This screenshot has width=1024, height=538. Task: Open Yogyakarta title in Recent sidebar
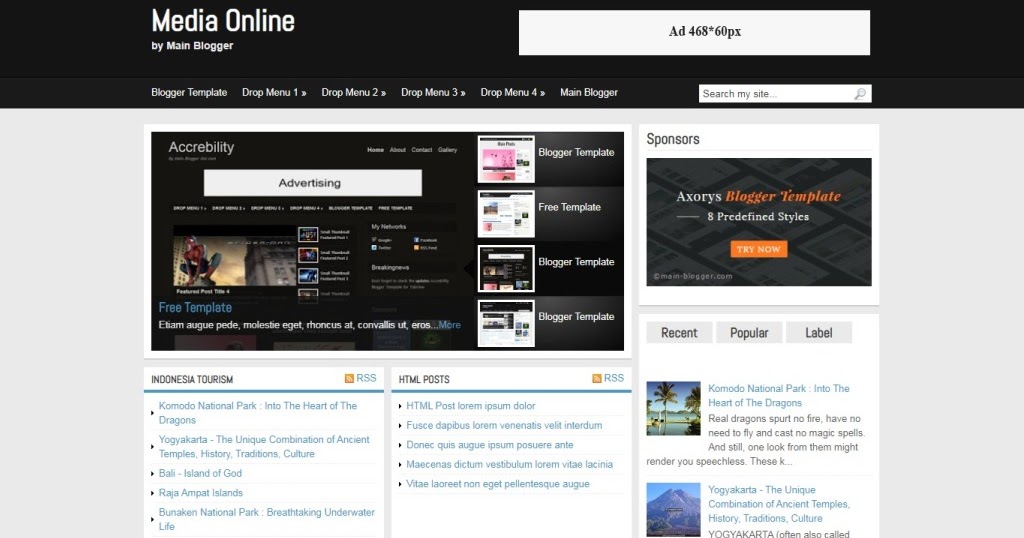tap(778, 504)
